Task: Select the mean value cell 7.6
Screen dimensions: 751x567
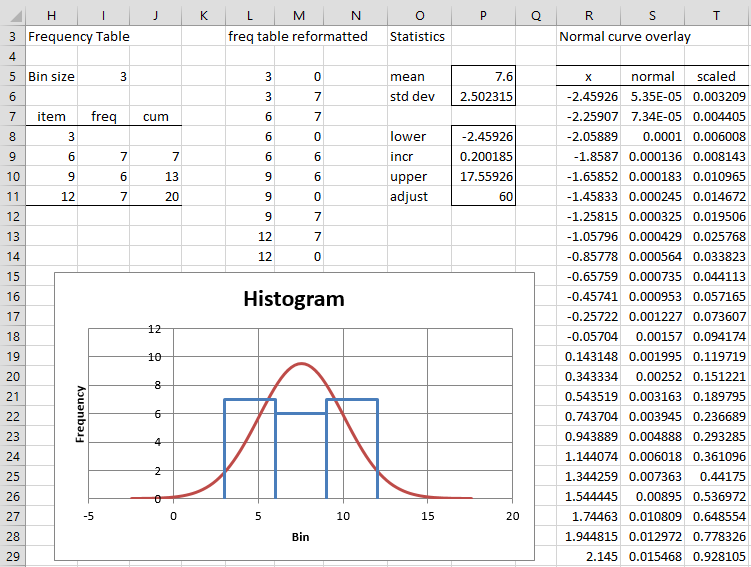Action: click(x=483, y=76)
